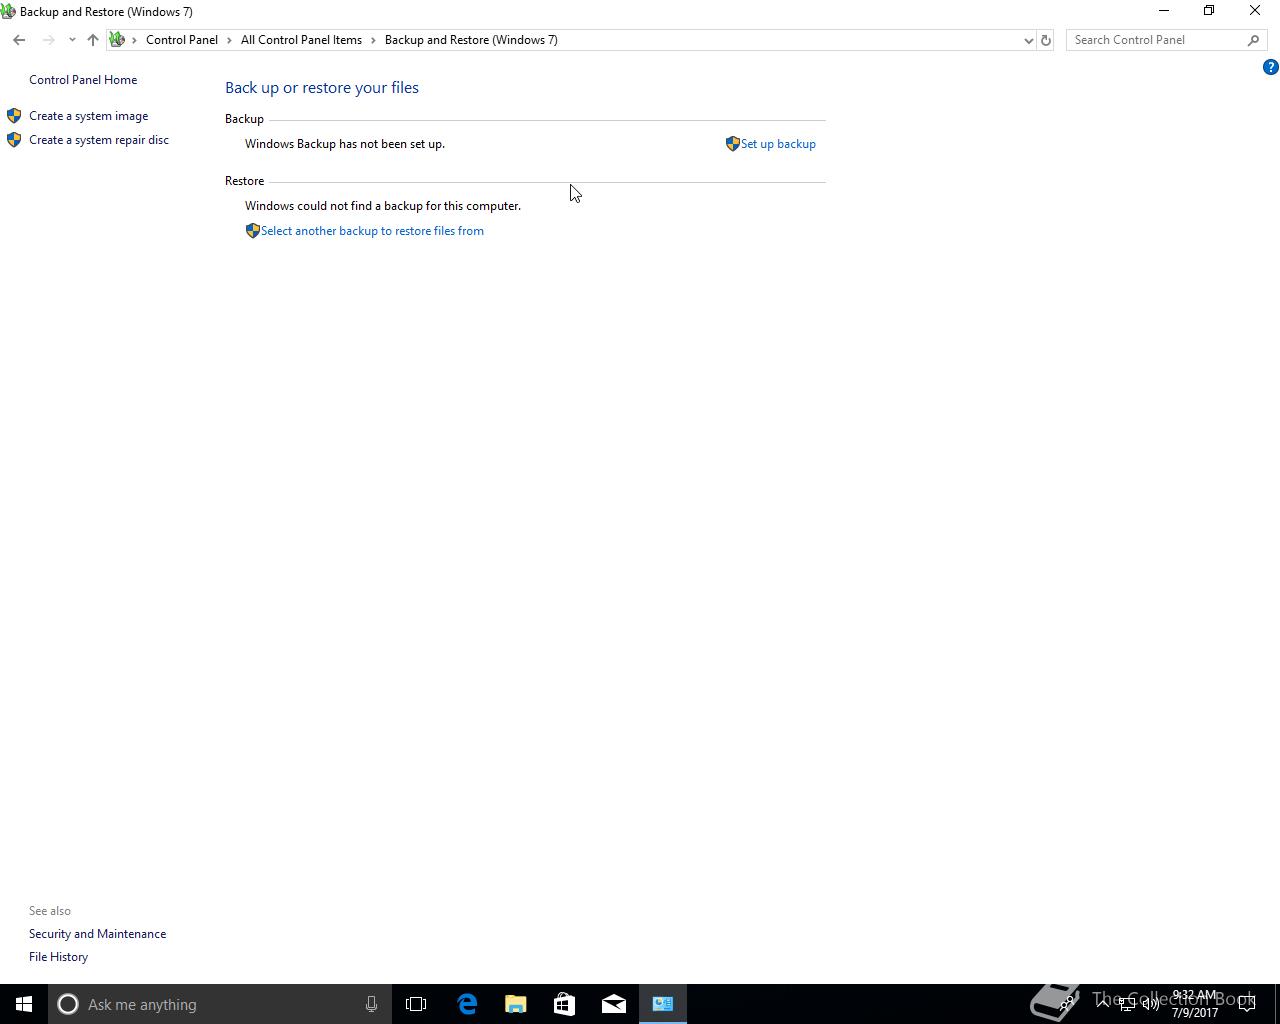
Task: Click shield icon beside system repair disc
Action: pos(14,140)
